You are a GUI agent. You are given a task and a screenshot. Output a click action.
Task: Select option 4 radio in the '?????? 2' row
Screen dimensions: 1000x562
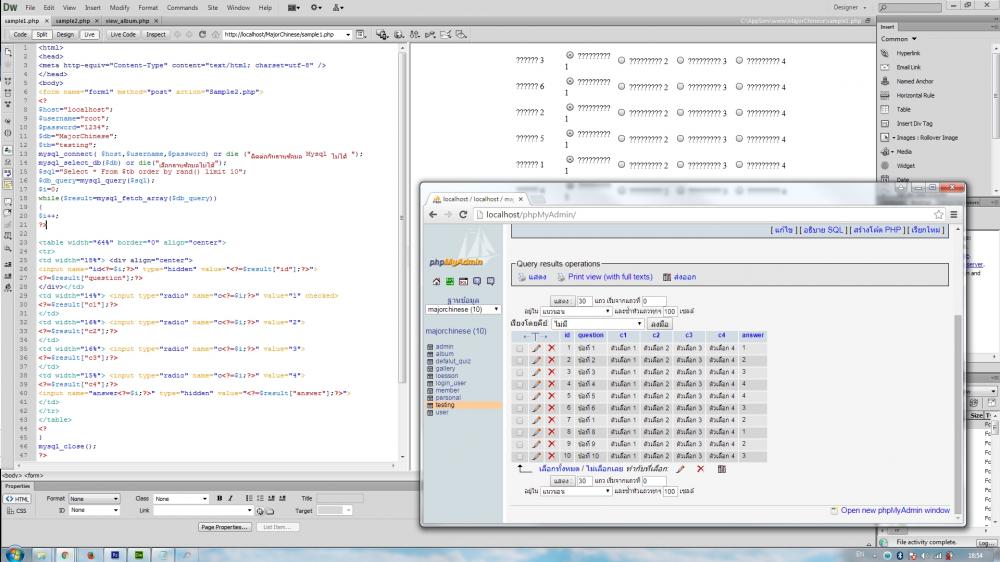(x=739, y=112)
